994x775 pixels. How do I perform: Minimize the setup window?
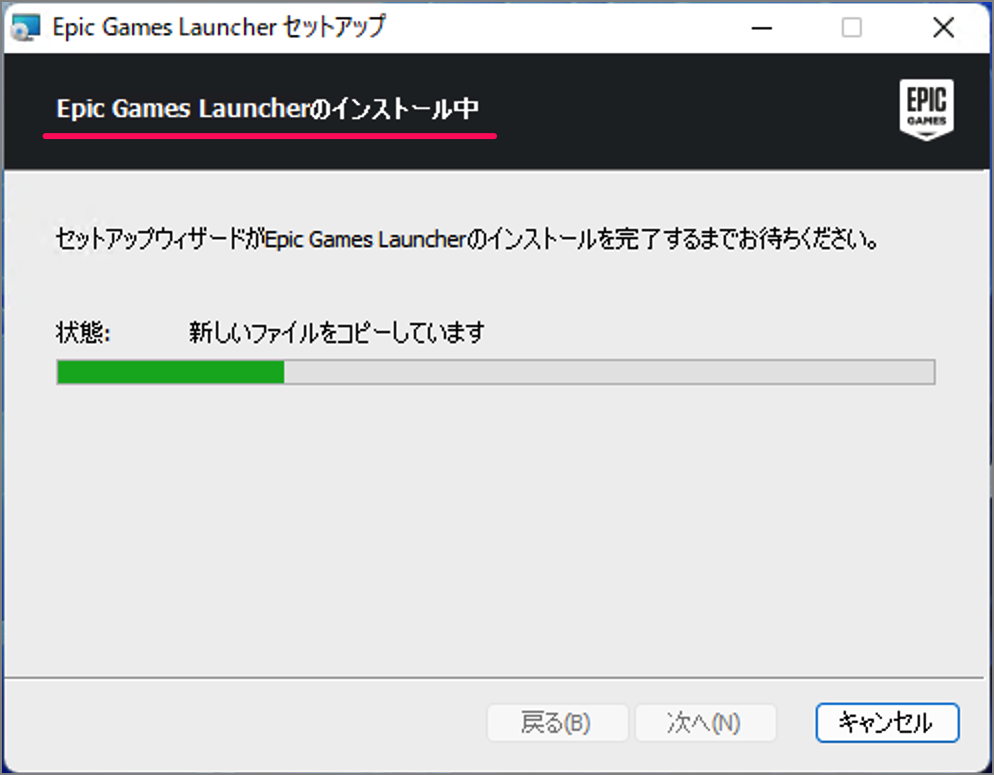(761, 28)
